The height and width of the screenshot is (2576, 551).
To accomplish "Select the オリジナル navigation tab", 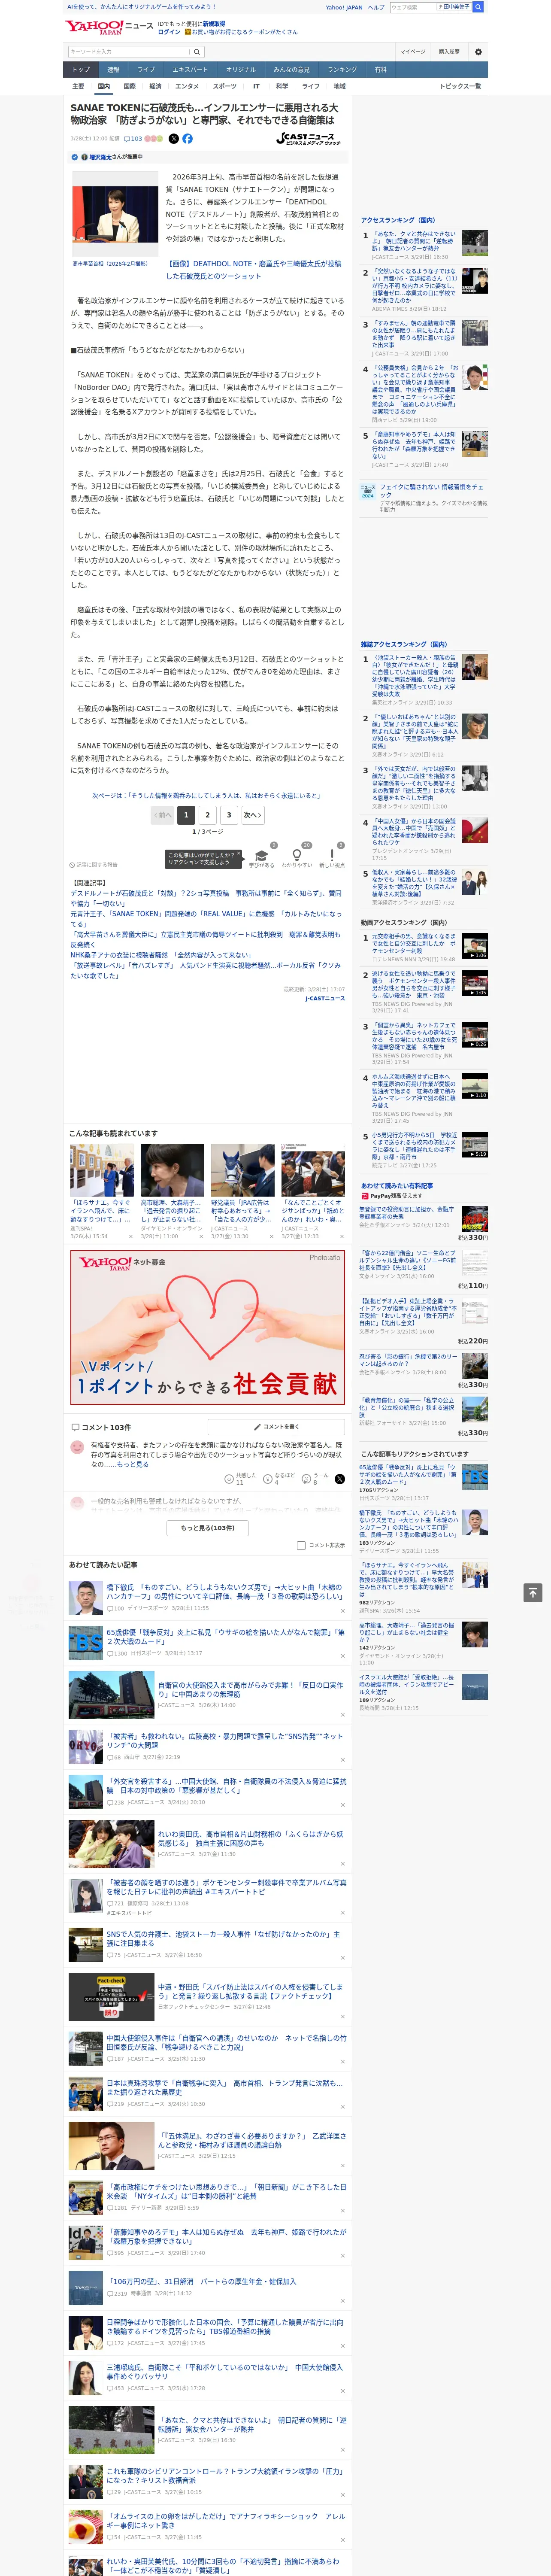I will (241, 70).
